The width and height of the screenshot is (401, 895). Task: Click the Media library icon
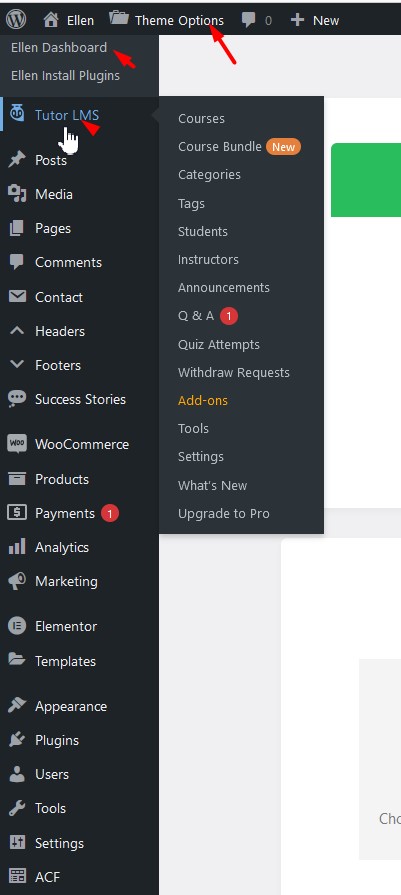(x=17, y=195)
